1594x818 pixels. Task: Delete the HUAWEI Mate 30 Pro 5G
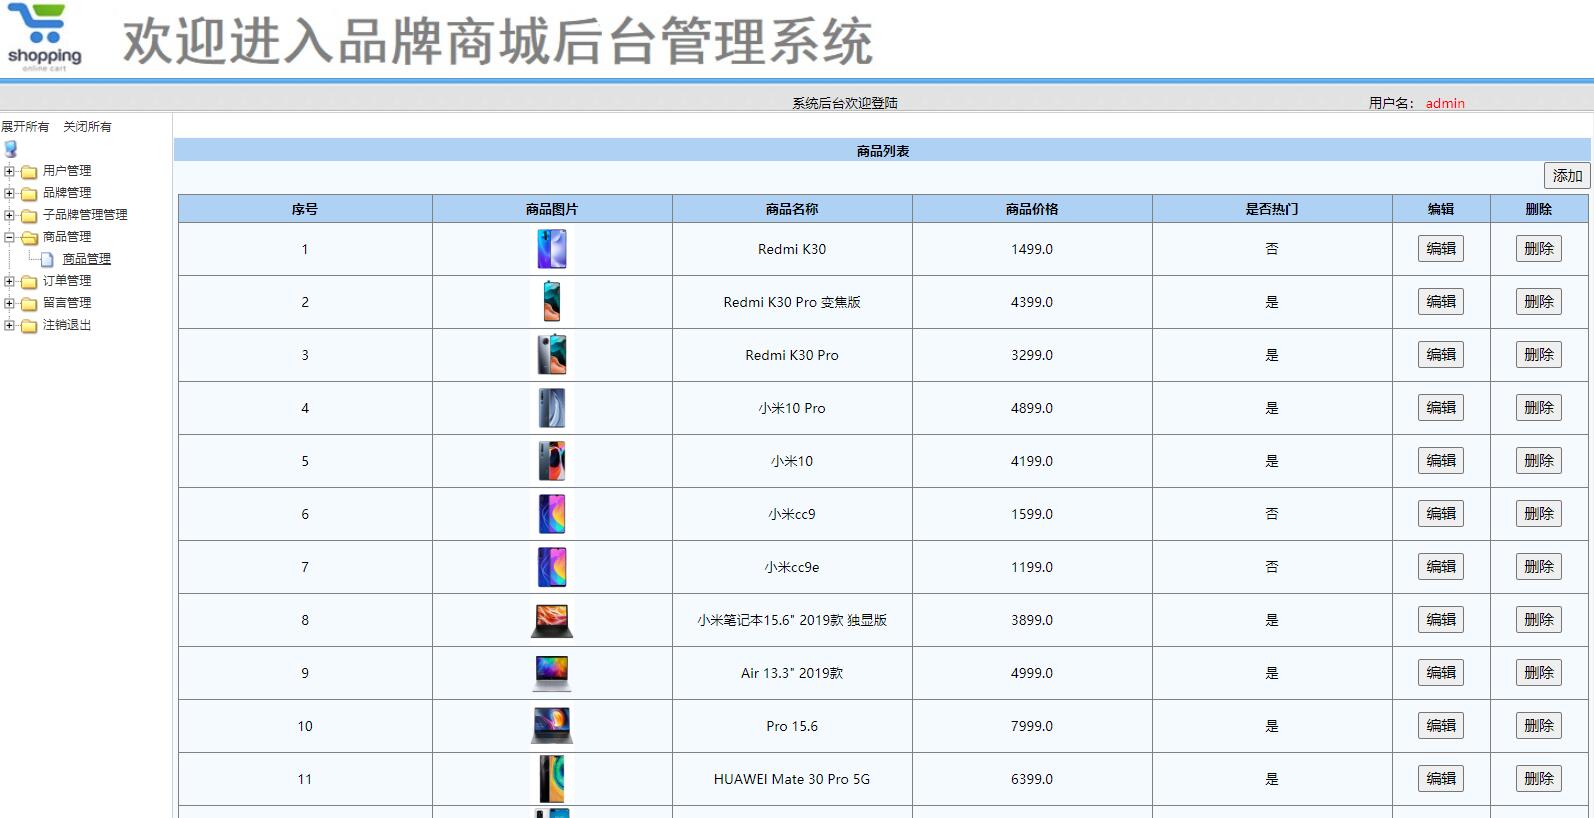click(1539, 779)
